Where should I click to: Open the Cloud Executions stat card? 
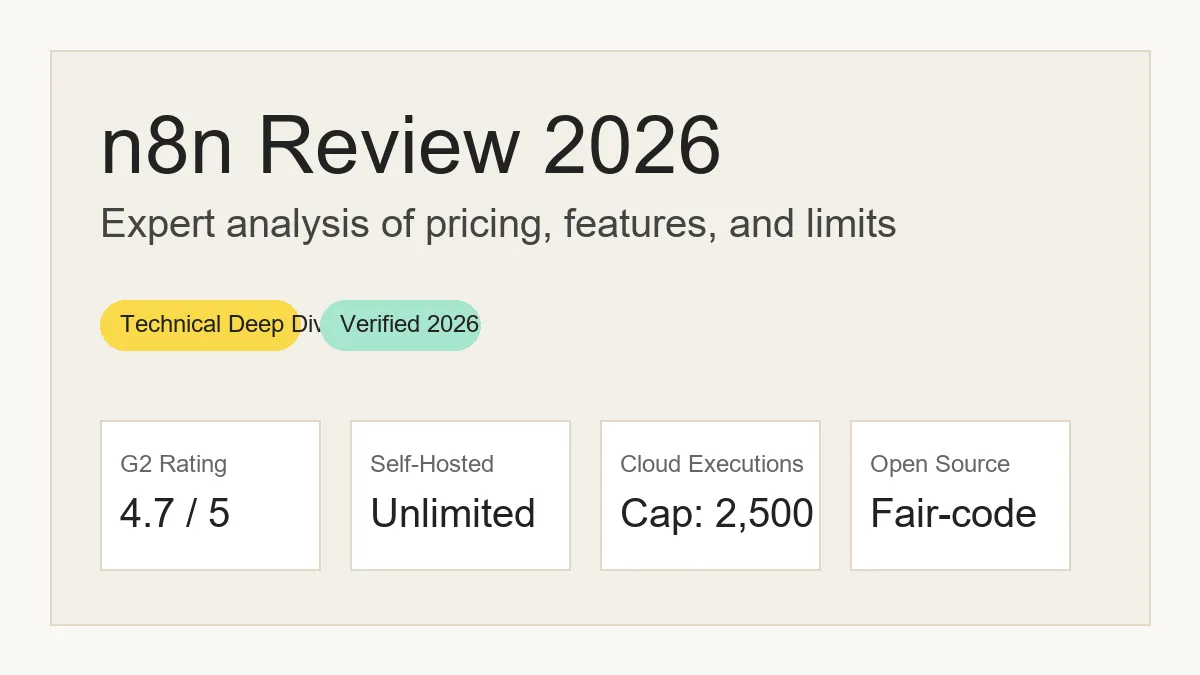(710, 495)
